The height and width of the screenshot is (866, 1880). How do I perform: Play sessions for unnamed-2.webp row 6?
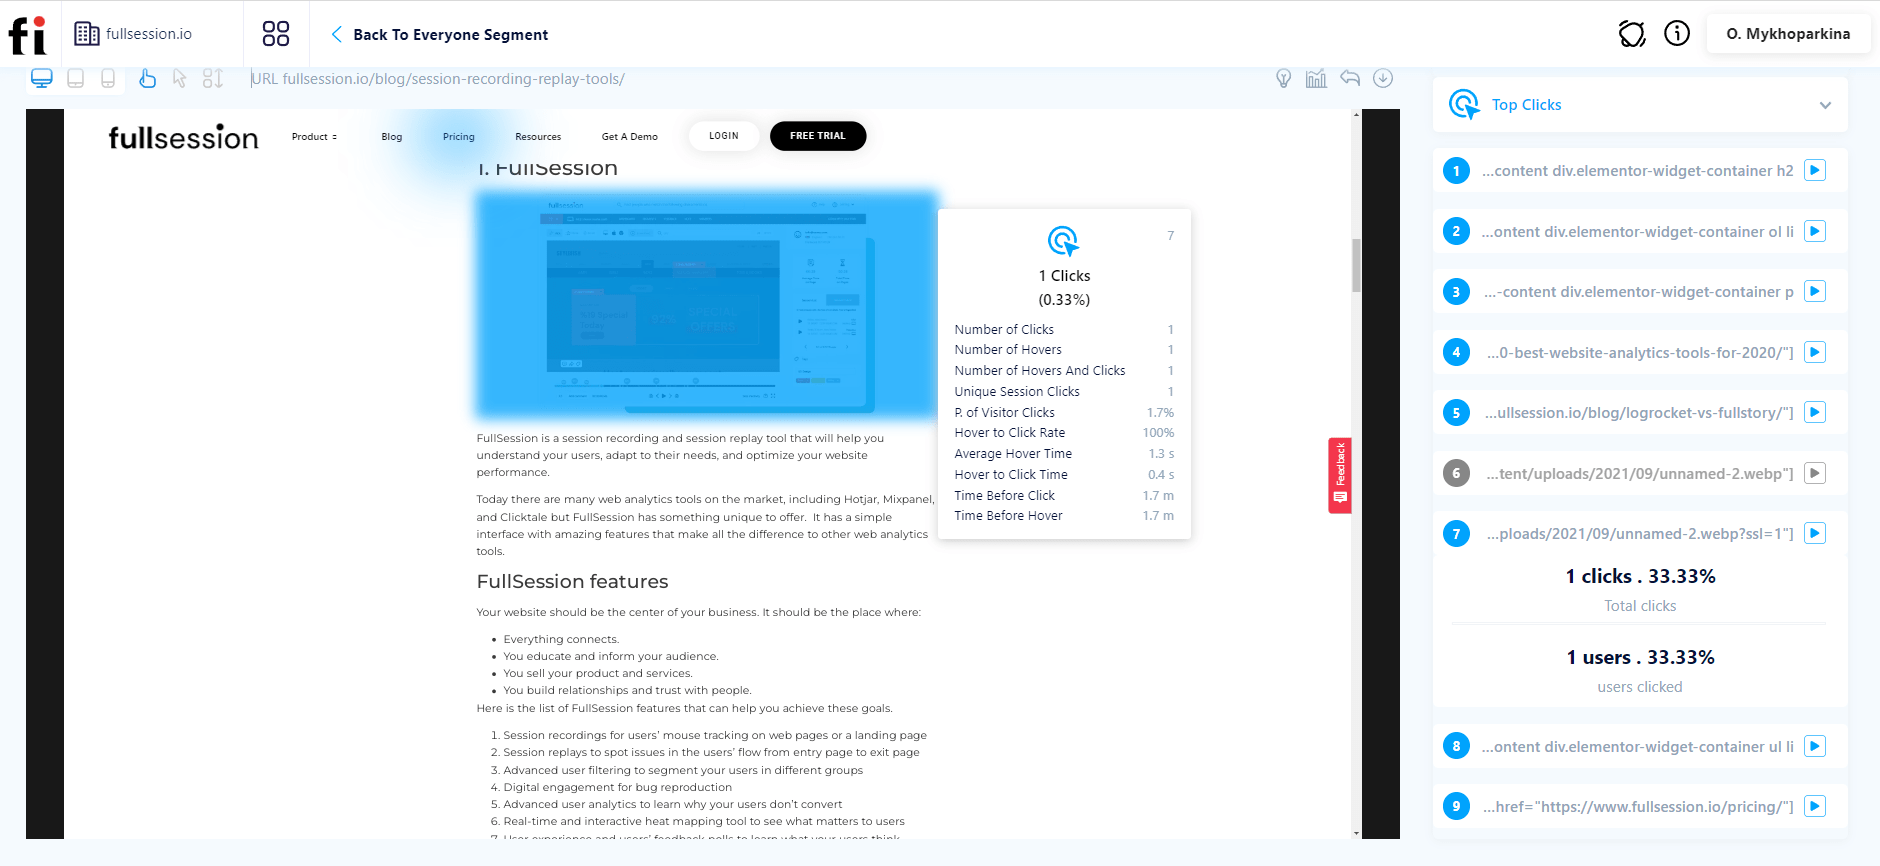[x=1815, y=473]
